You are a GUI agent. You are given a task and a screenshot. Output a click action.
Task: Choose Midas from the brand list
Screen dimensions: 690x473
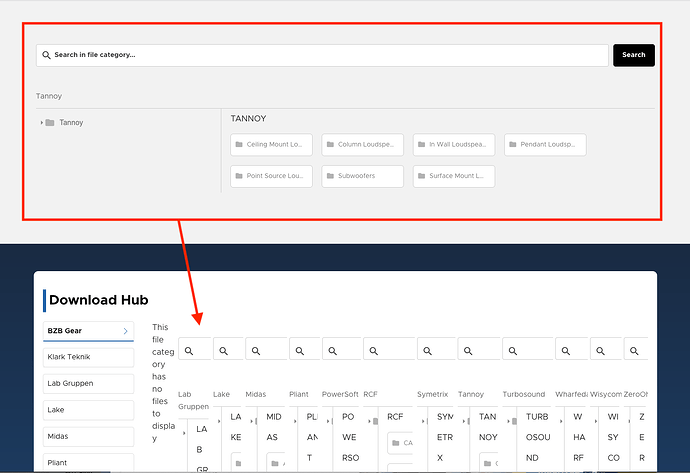click(88, 437)
